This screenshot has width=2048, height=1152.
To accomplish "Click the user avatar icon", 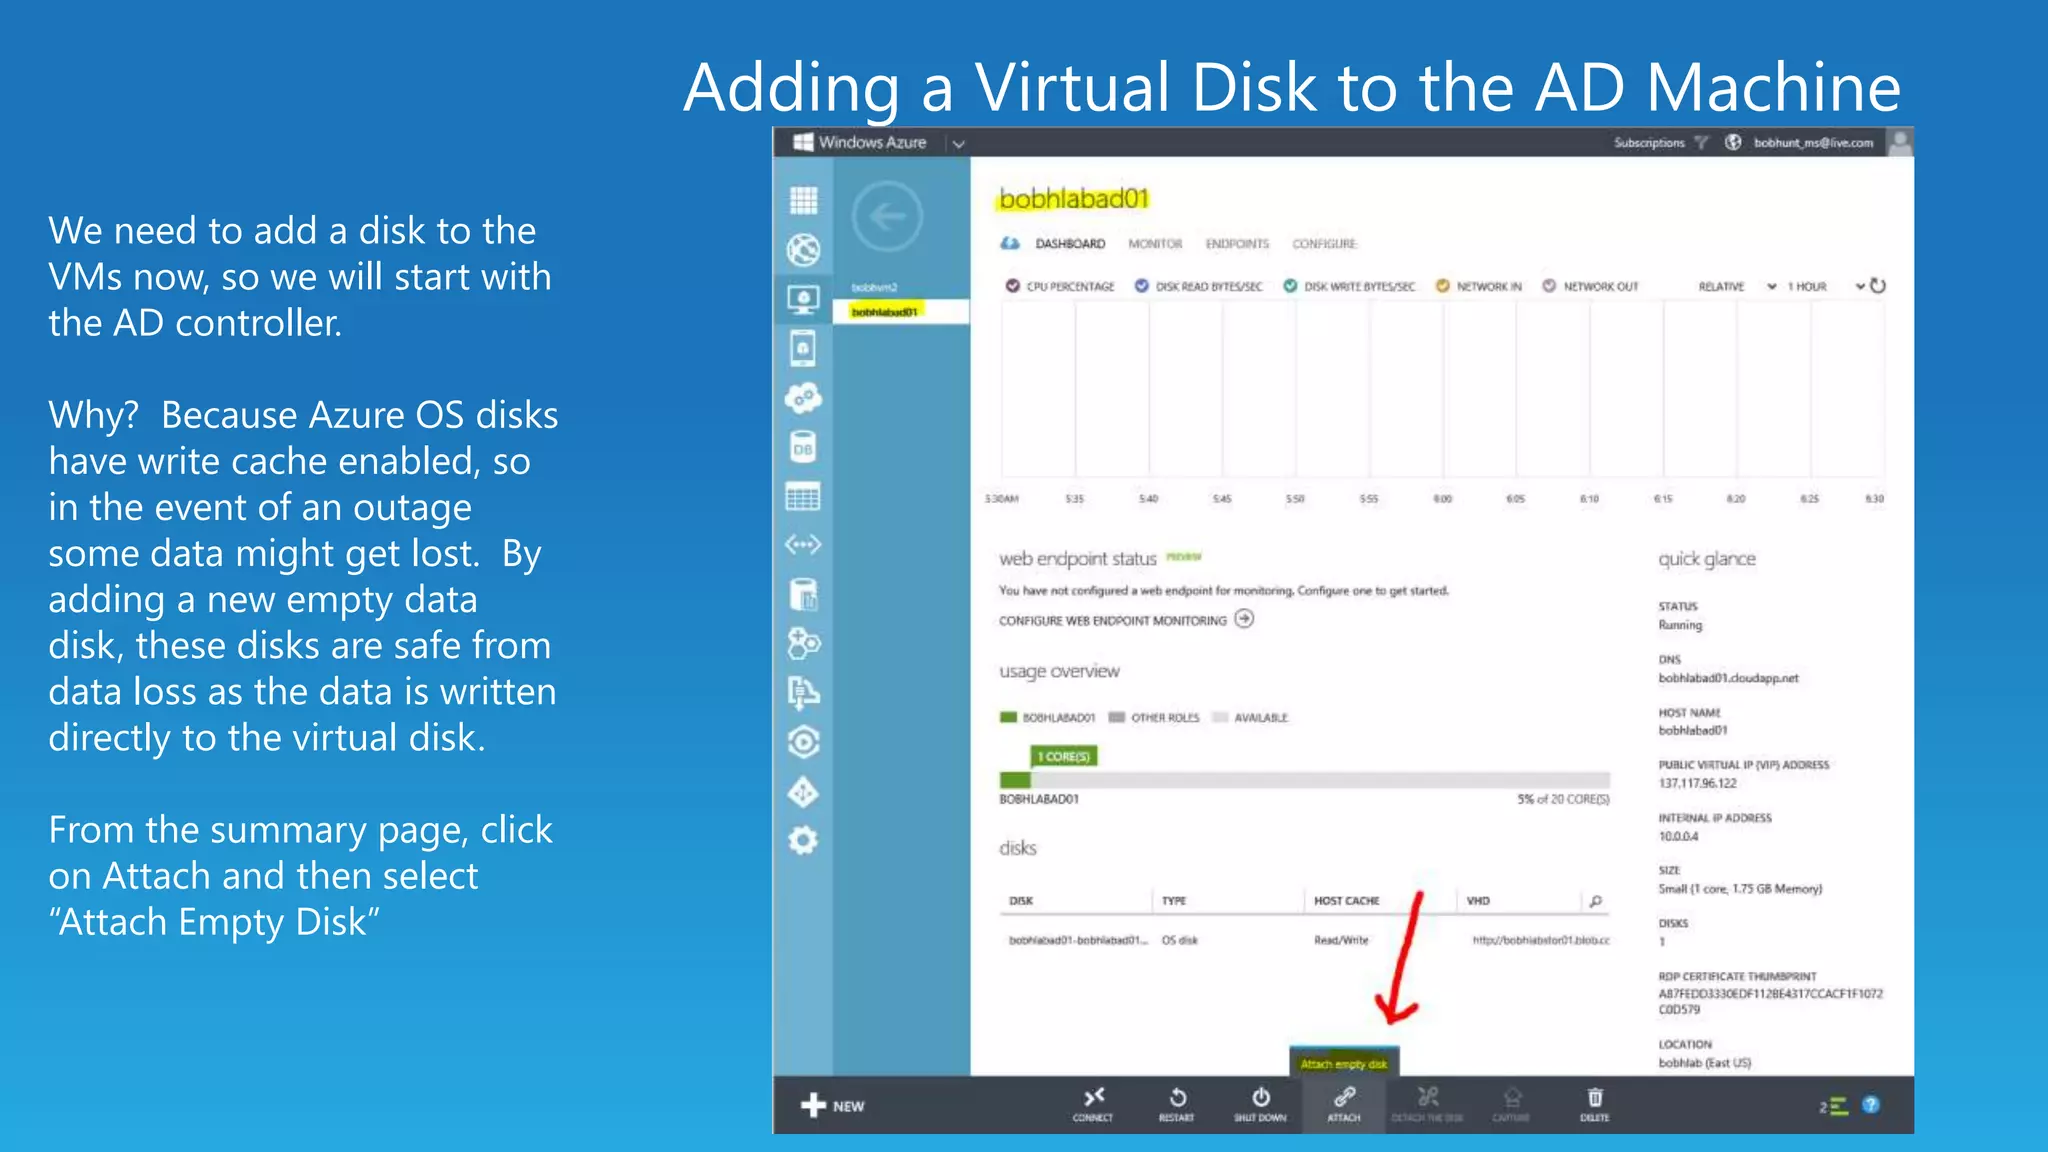I will 1900,142.
